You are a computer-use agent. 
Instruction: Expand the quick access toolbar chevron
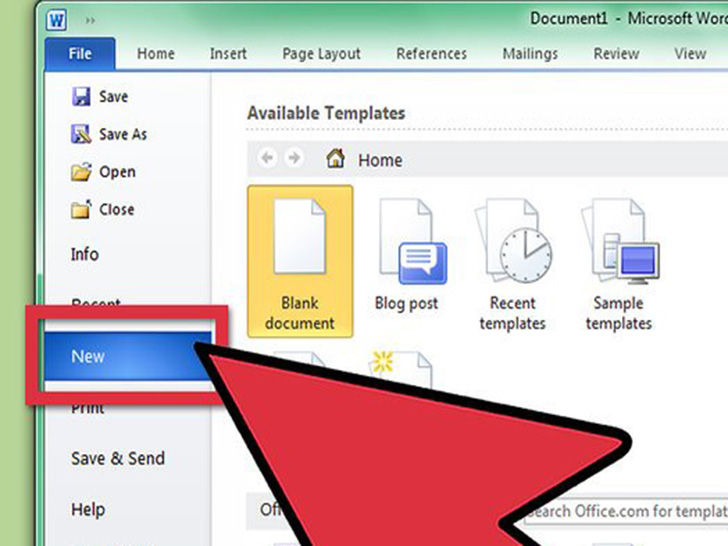pos(90,20)
